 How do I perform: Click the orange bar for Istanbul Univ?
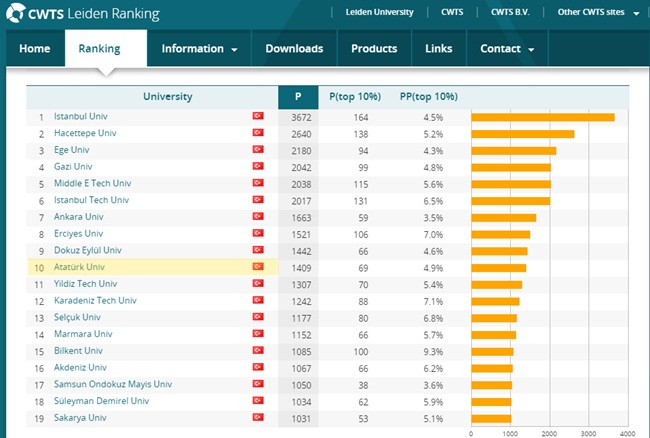(x=543, y=118)
